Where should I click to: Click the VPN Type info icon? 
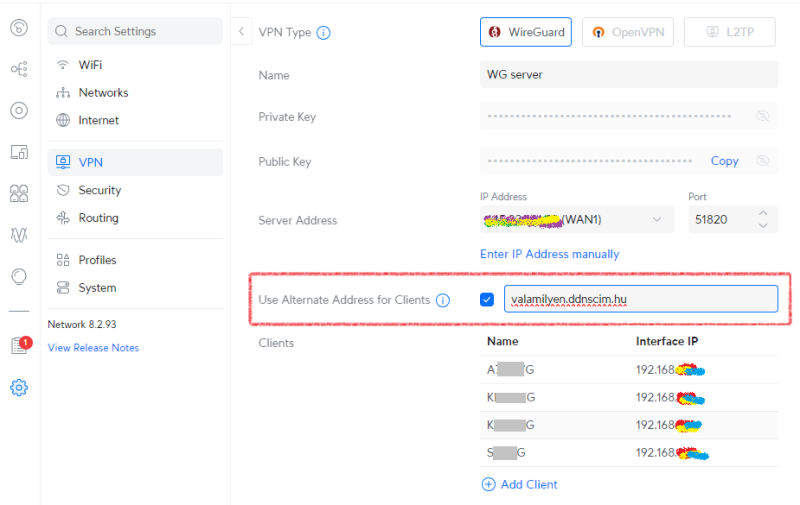323,32
